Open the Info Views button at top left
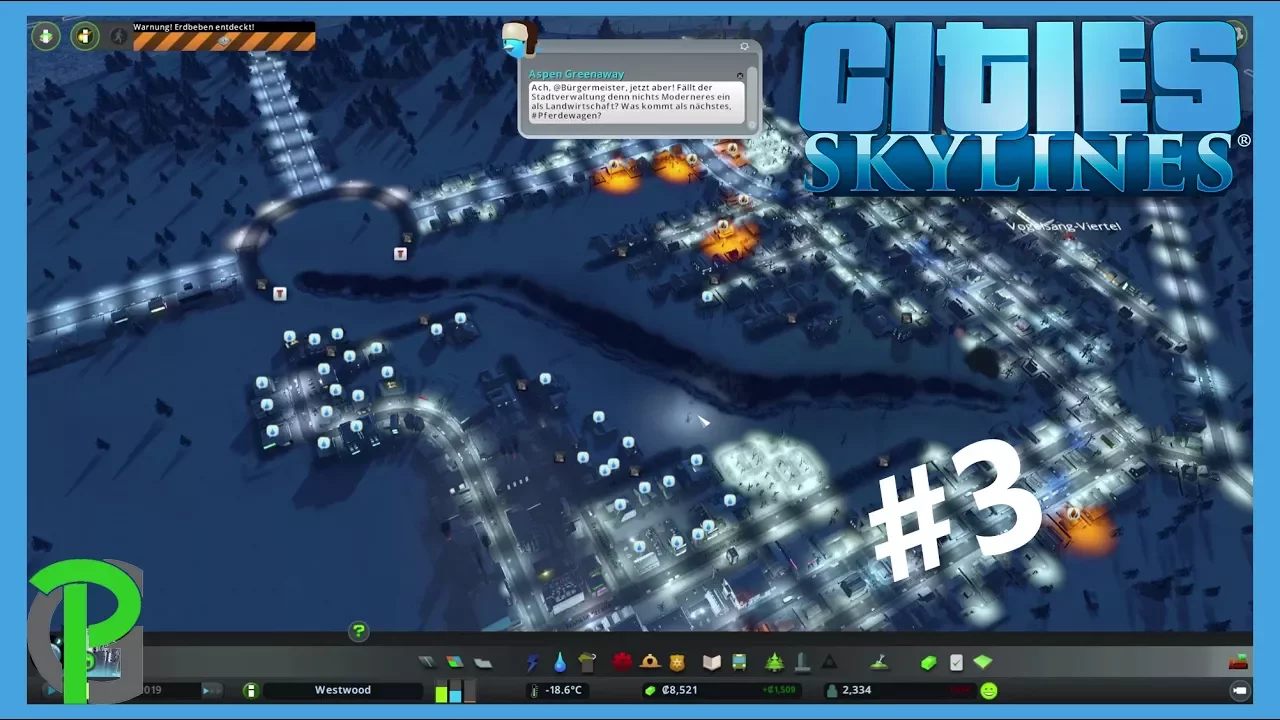1280x720 pixels. [x=45, y=37]
